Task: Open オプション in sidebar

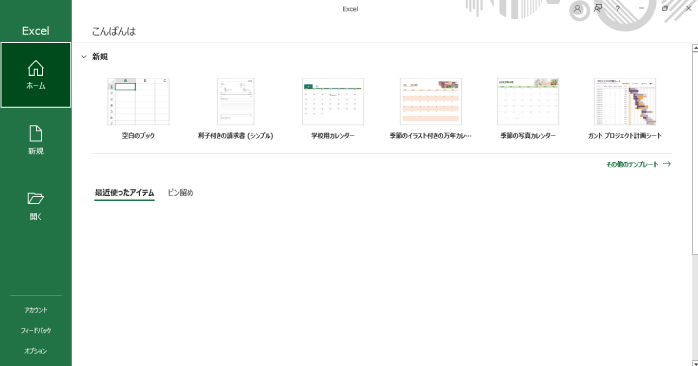Action: (36, 351)
